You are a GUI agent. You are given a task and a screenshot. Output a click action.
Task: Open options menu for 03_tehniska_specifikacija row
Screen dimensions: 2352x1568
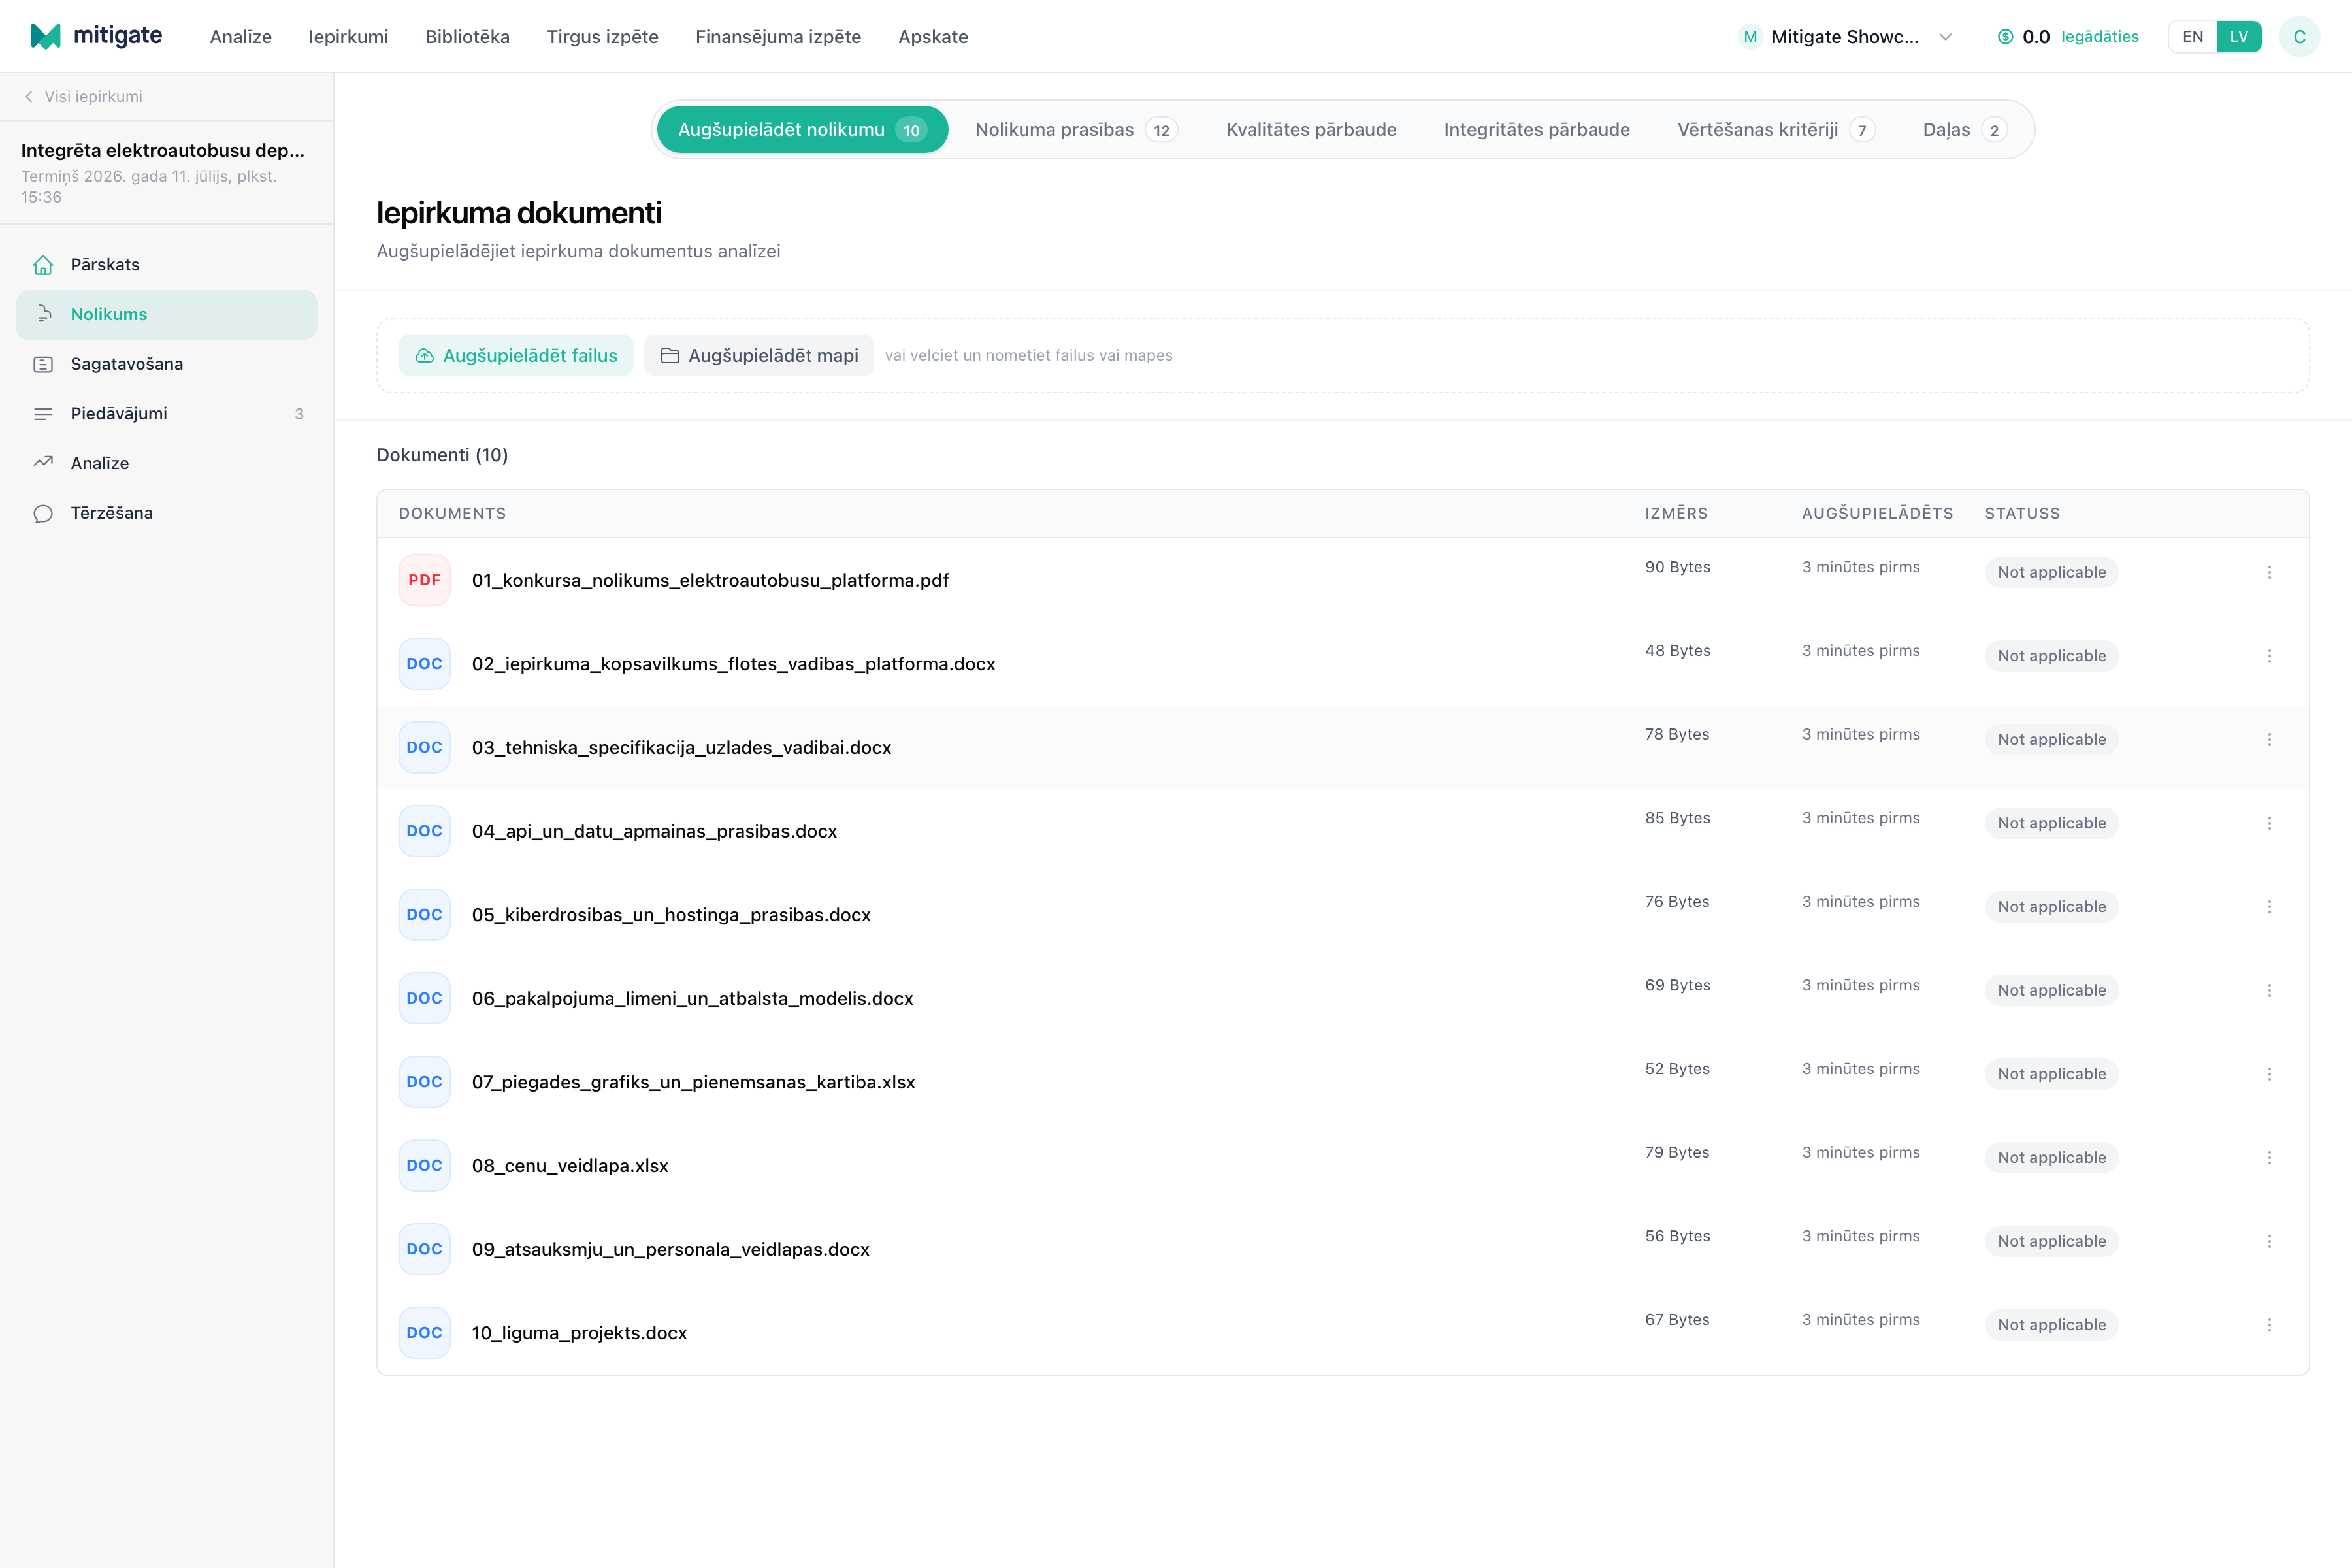2269,740
